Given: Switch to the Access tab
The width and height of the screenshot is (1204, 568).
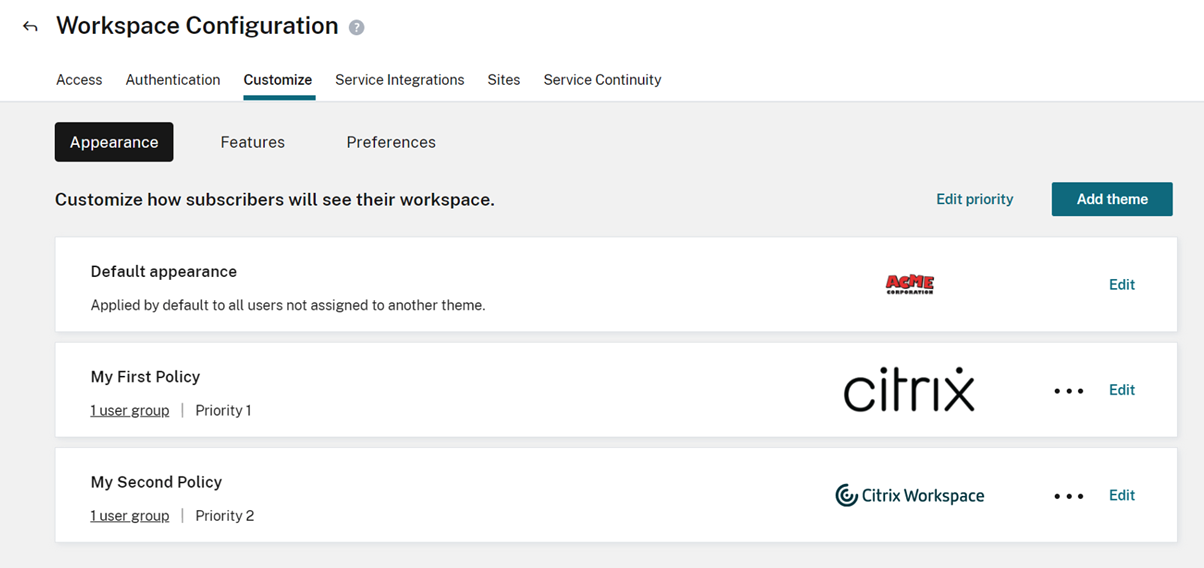Looking at the screenshot, I should [79, 80].
